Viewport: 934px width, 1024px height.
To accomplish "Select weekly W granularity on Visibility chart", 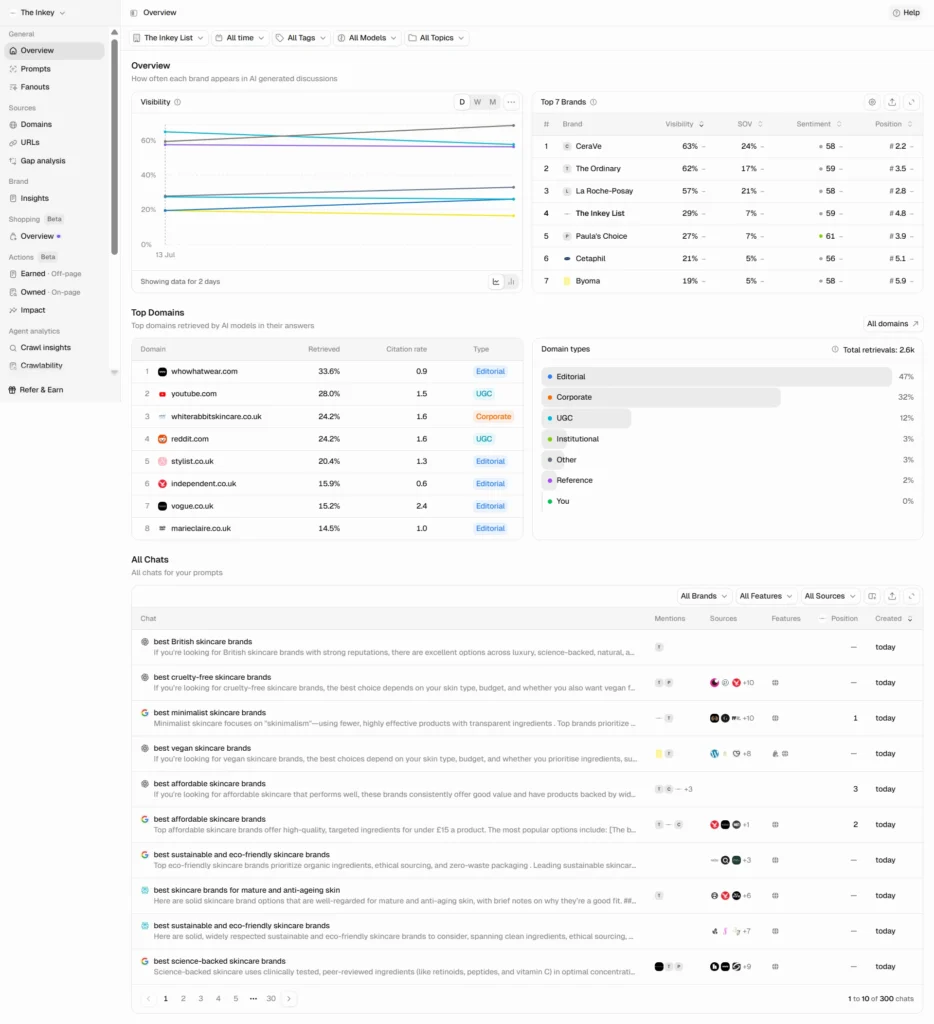I will [x=477, y=102].
